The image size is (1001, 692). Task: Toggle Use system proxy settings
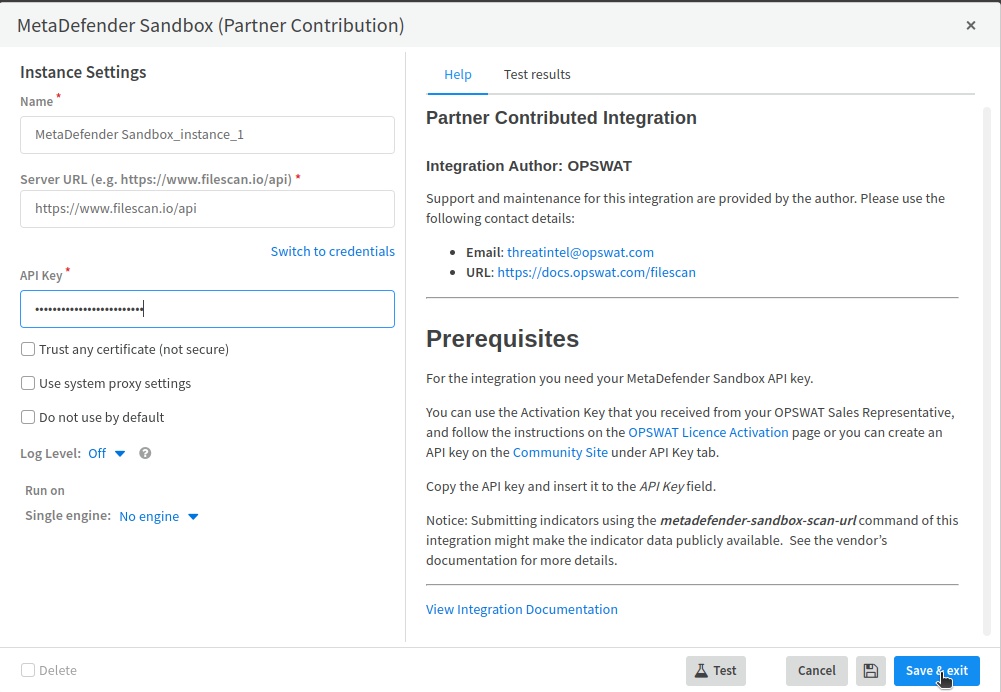[28, 383]
